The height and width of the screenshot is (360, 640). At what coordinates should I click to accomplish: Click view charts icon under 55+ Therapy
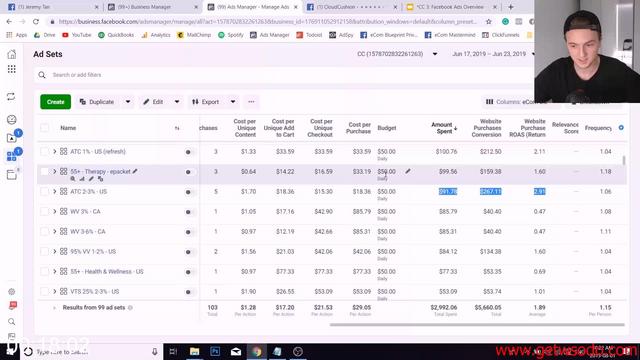82,179
